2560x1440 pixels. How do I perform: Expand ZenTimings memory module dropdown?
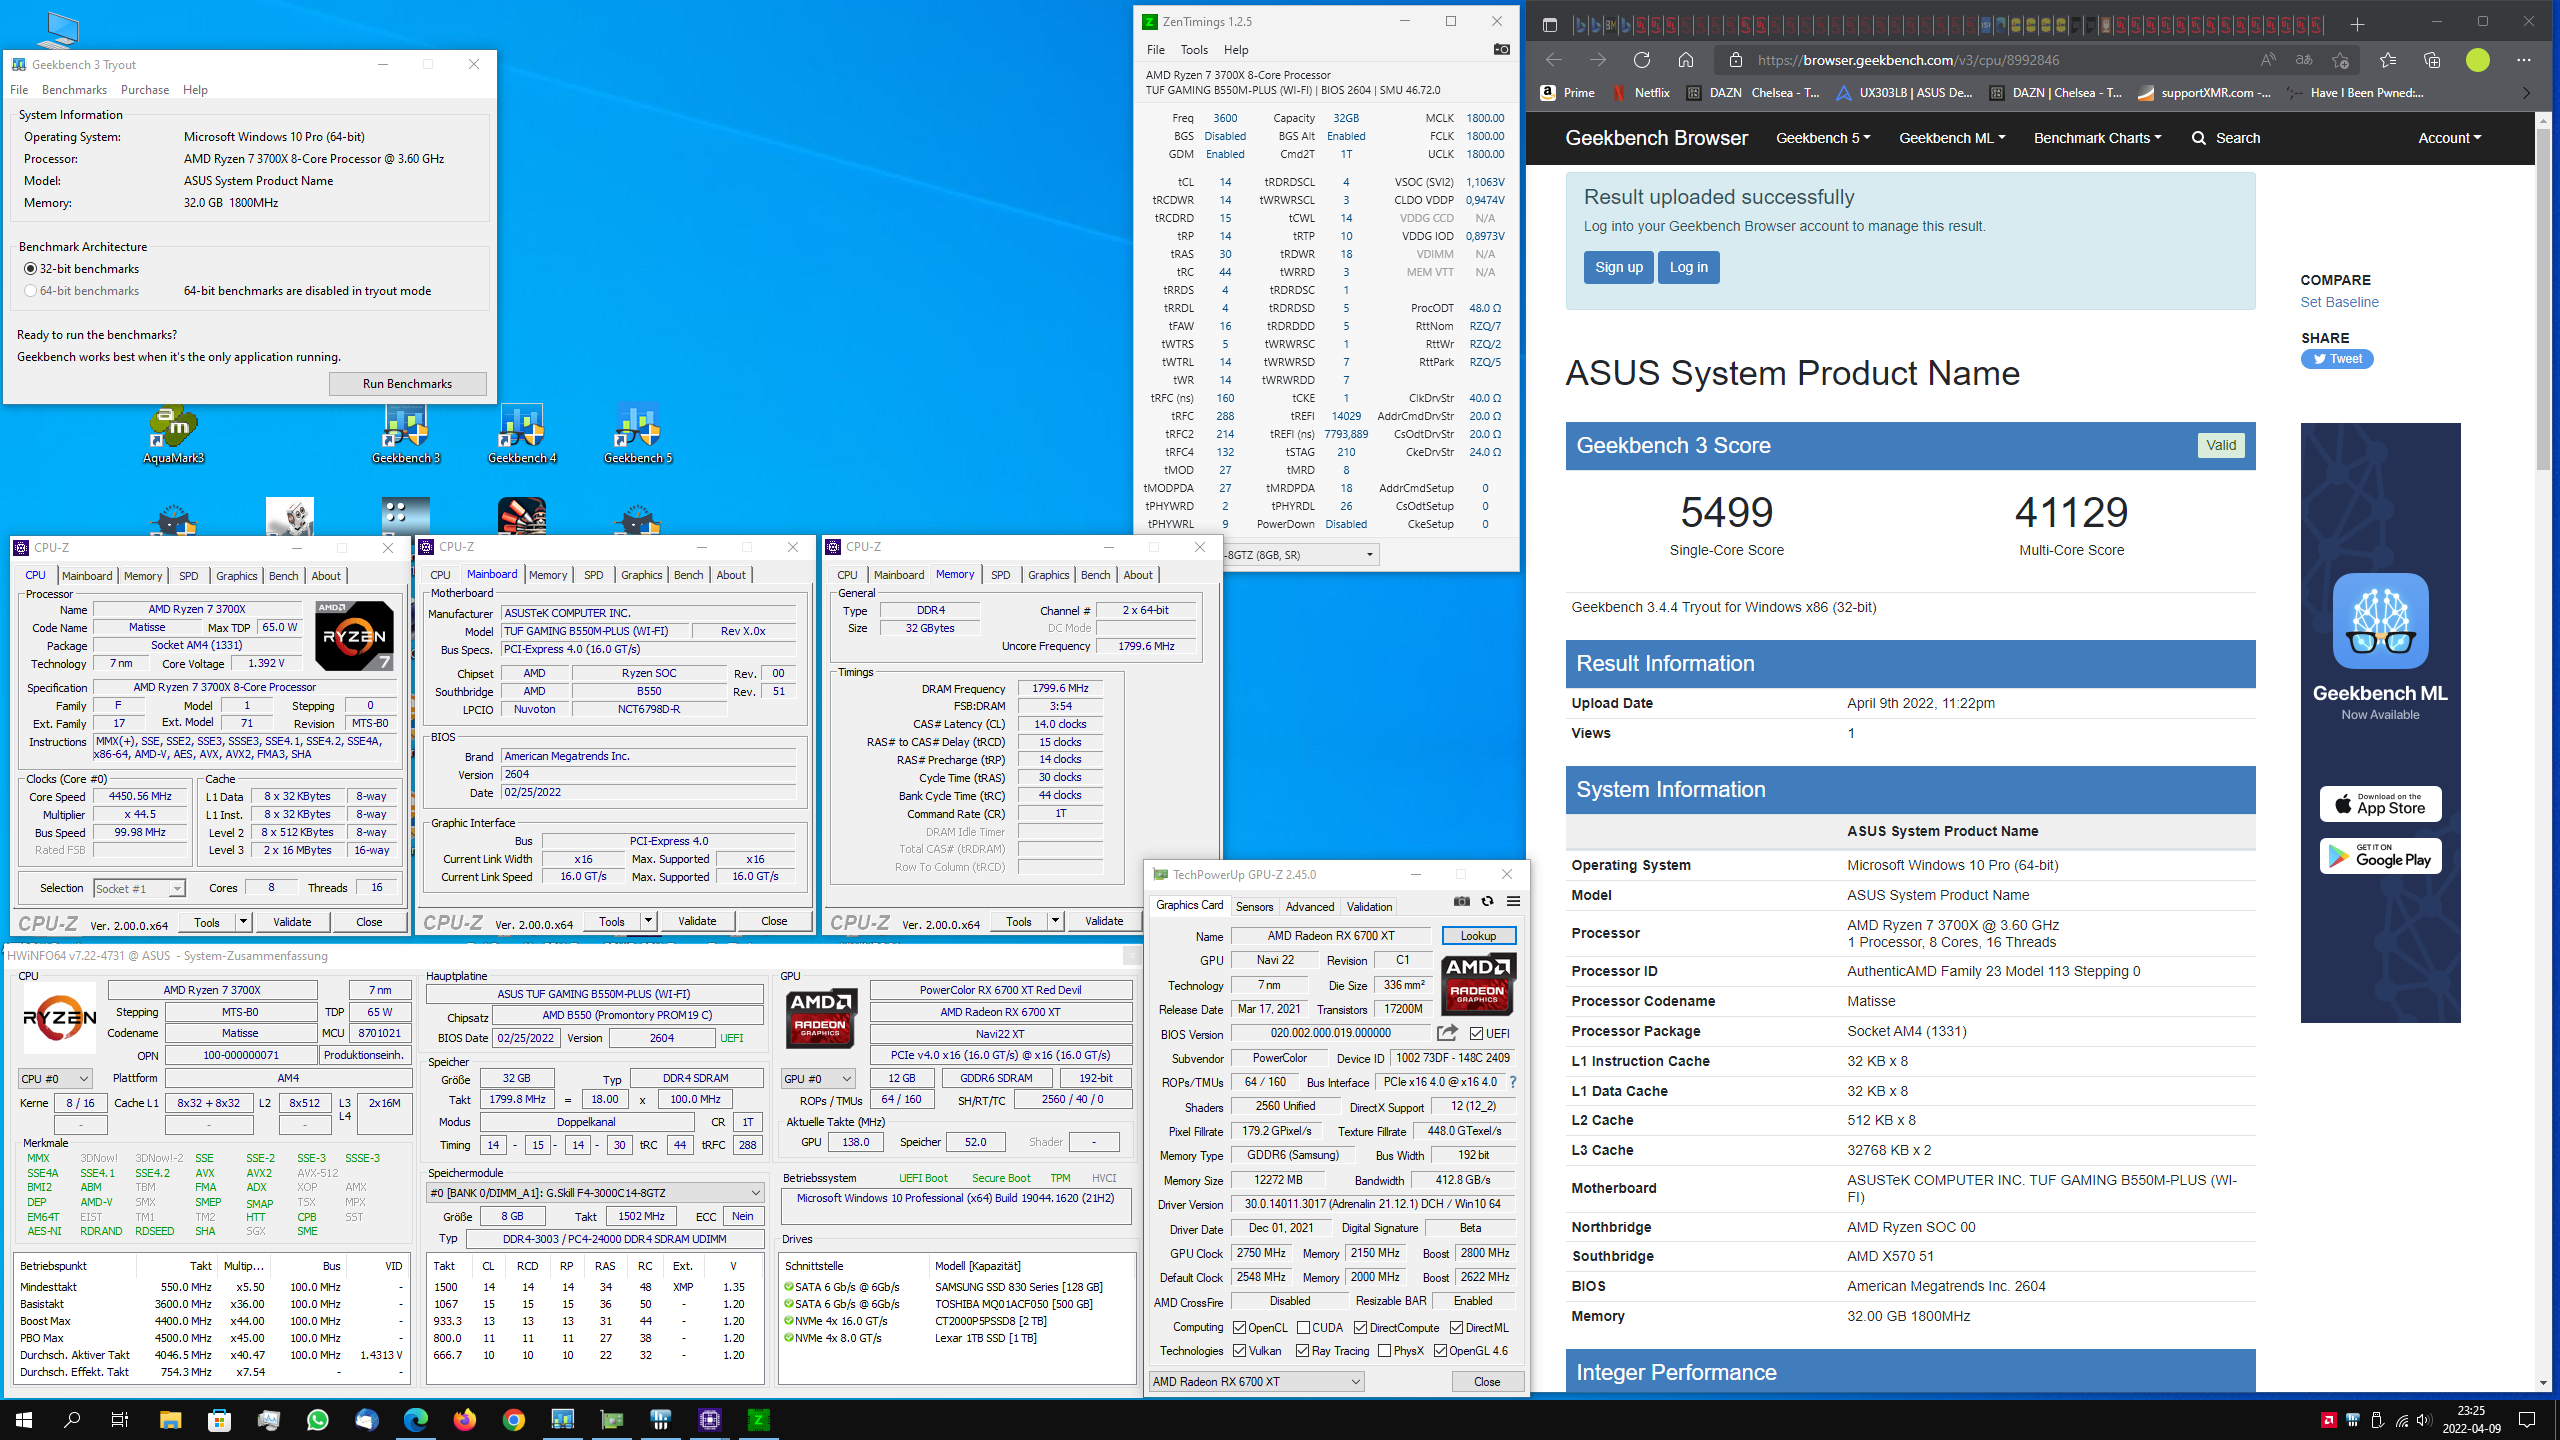[1369, 555]
